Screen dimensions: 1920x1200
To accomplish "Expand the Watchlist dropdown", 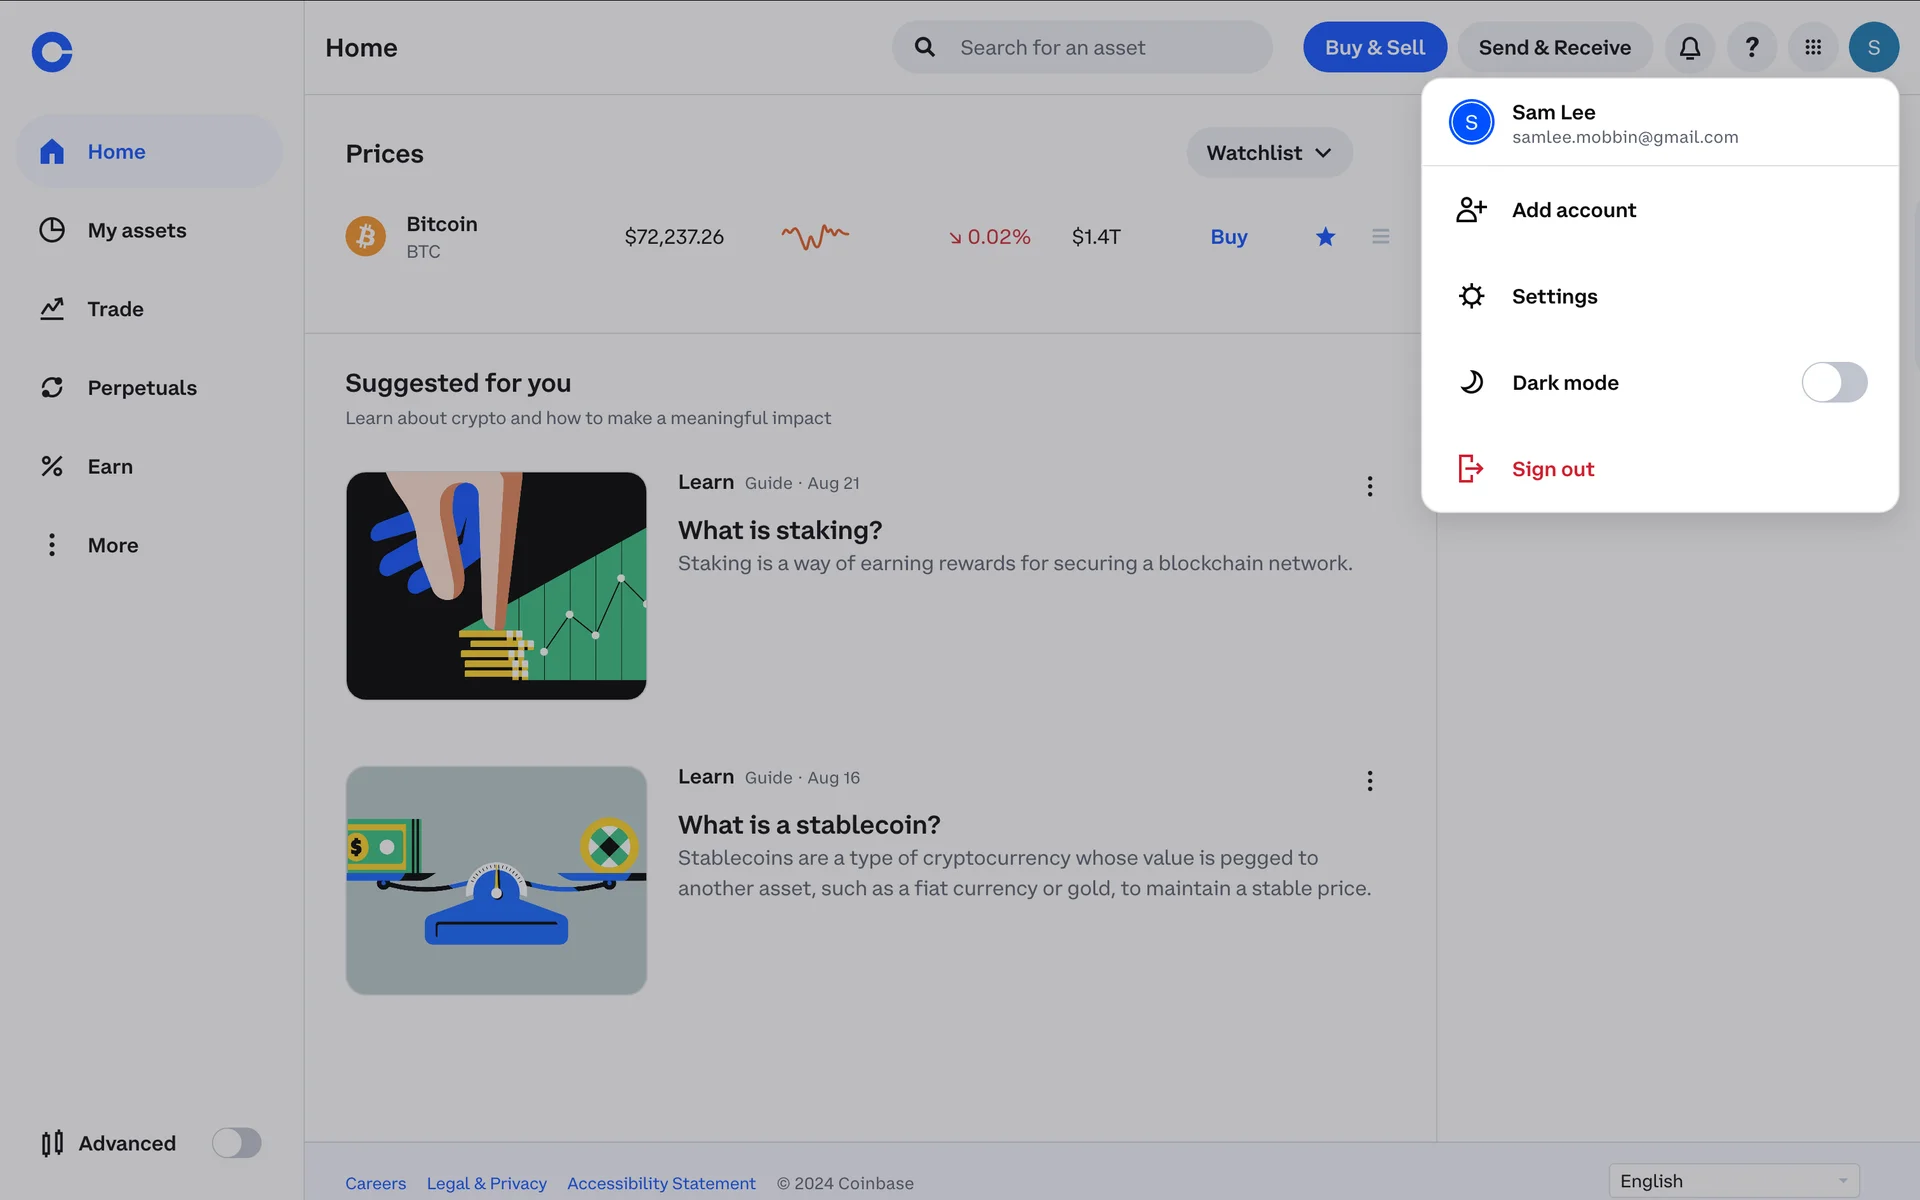I will [x=1269, y=153].
